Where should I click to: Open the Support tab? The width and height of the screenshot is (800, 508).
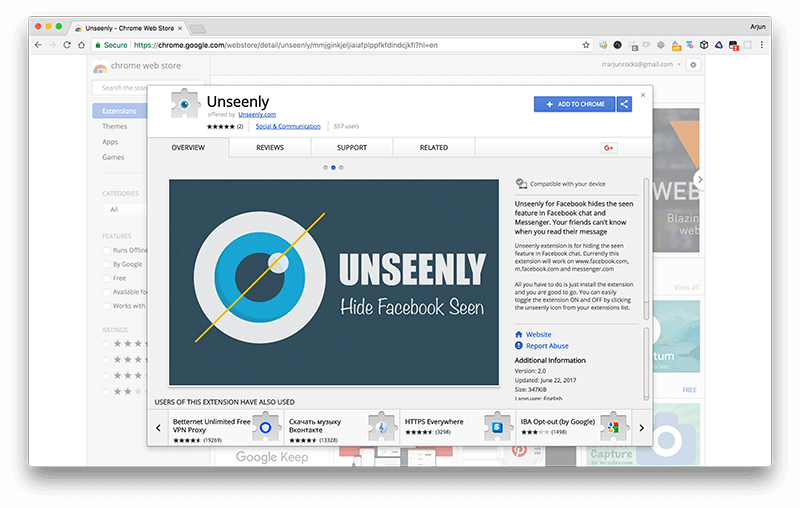352,148
